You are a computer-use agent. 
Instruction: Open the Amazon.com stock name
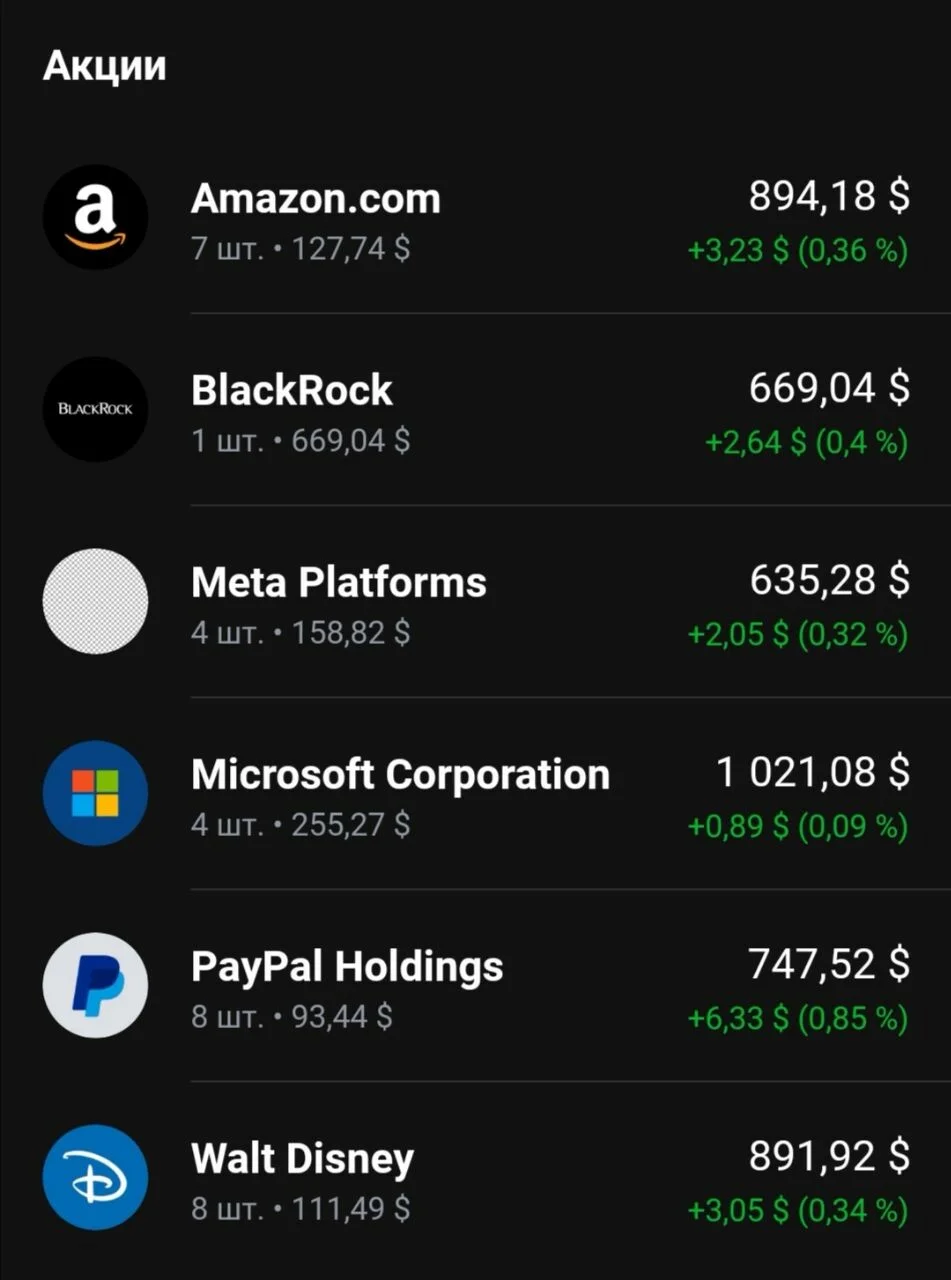[x=316, y=198]
